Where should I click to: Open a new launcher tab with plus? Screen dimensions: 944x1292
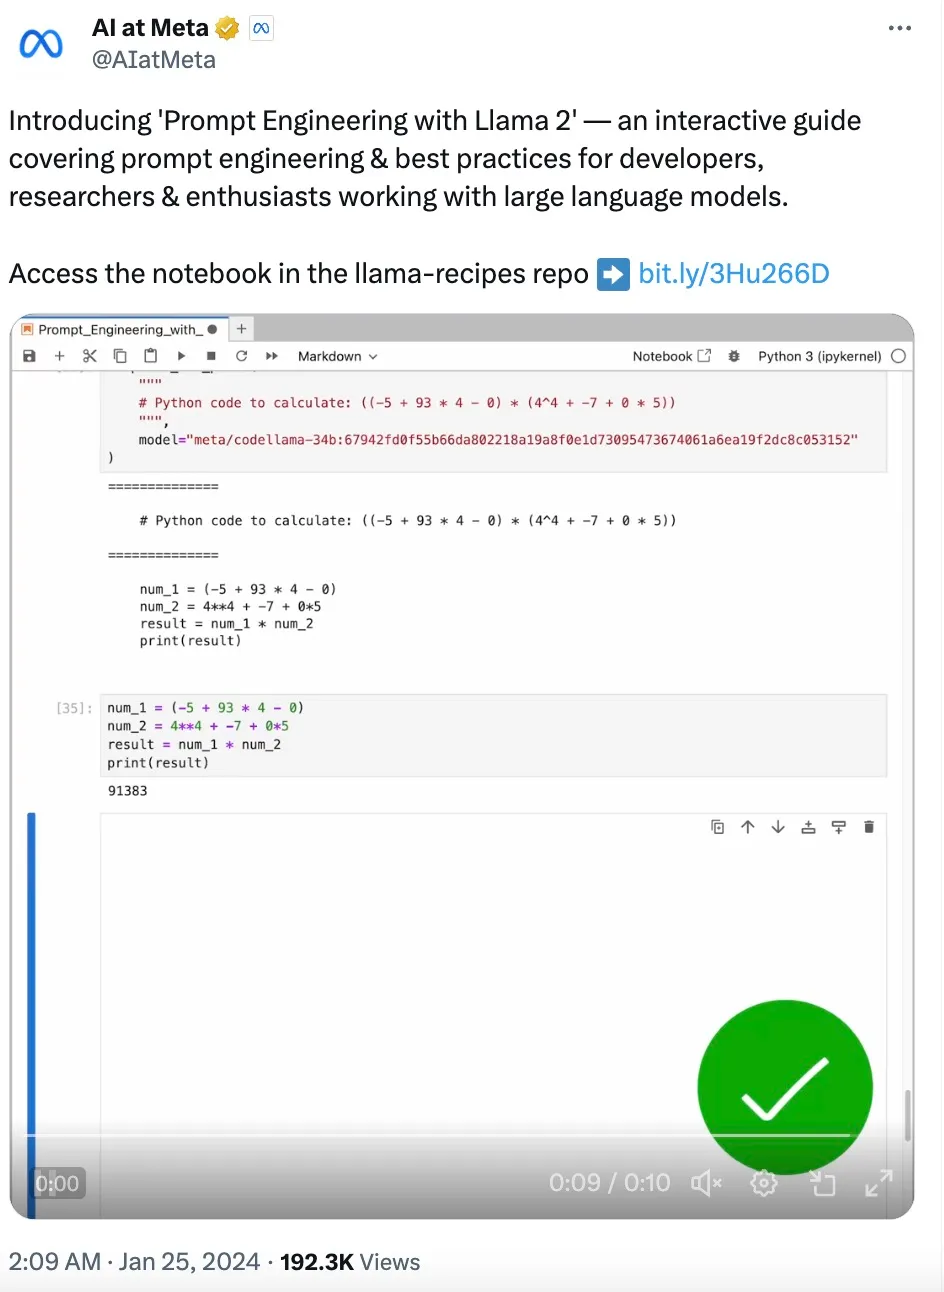(x=241, y=329)
